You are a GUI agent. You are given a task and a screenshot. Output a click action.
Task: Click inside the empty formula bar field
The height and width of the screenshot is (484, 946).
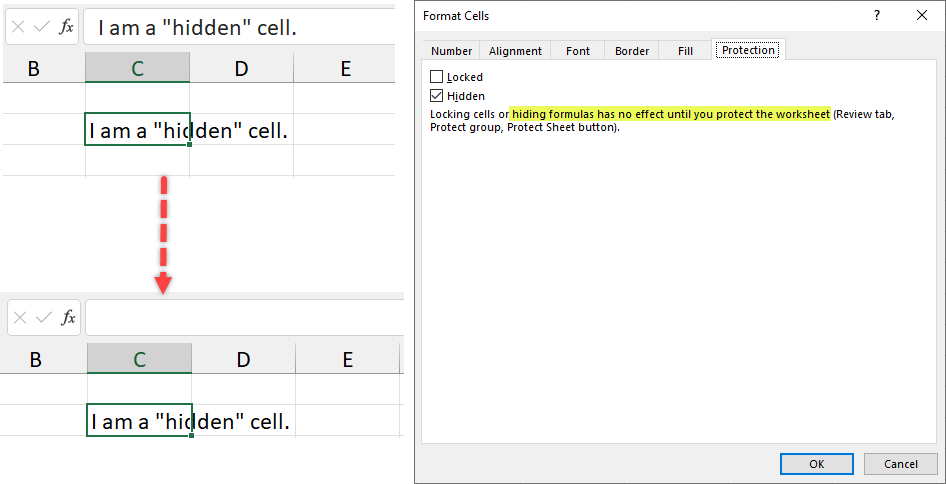tap(243, 317)
